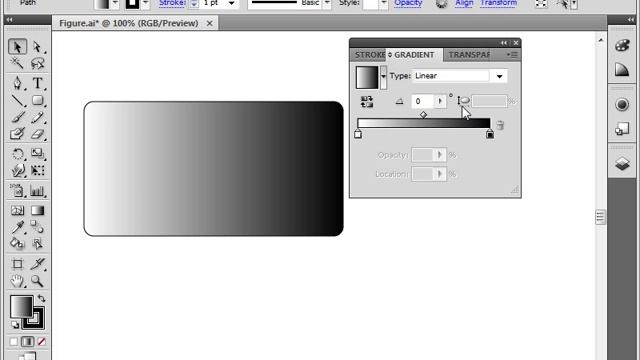Image resolution: width=640 pixels, height=360 pixels.
Task: Select the Pencil tool
Action: tap(37, 118)
